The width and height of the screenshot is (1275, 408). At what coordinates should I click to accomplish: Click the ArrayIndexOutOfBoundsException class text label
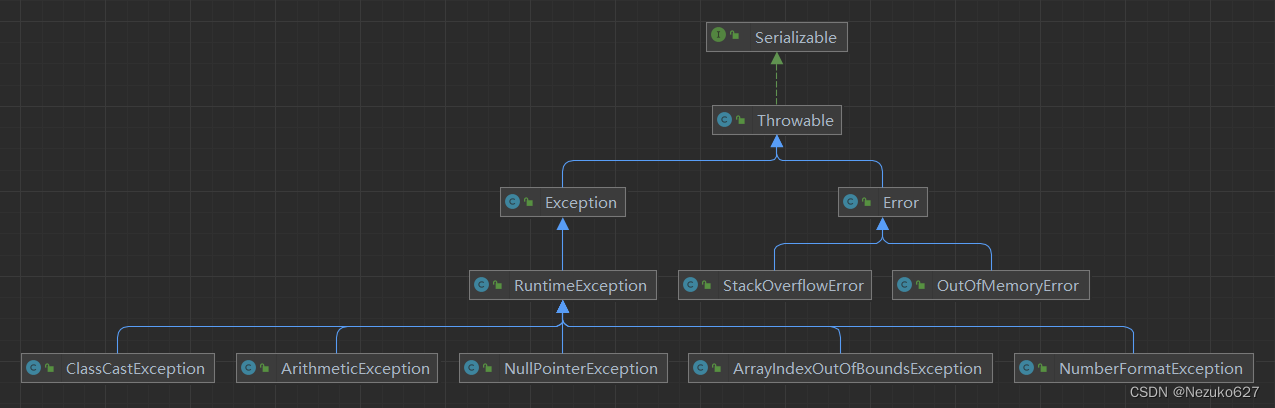(x=857, y=369)
